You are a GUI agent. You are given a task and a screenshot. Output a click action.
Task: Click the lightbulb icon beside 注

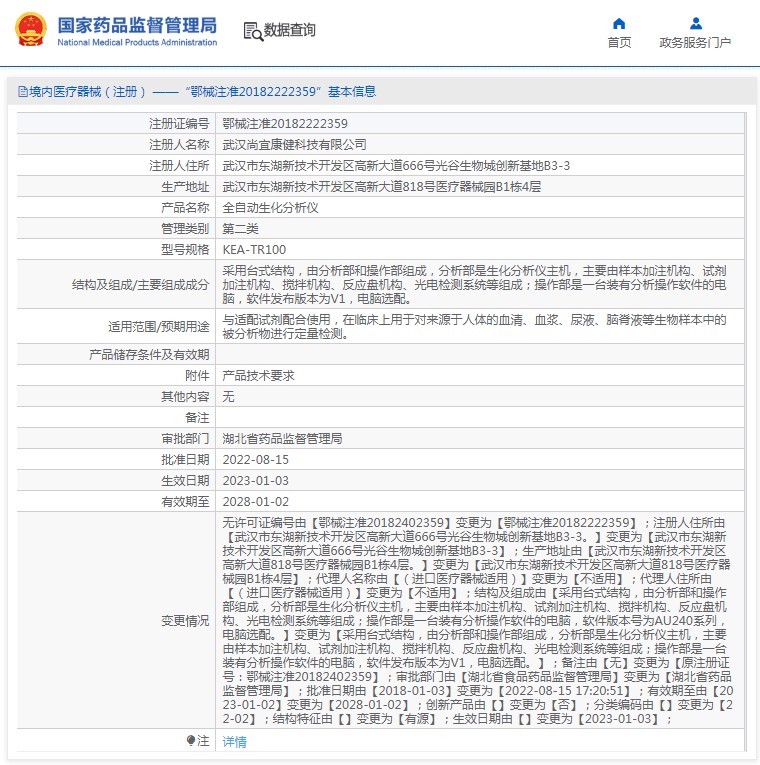tap(191, 741)
